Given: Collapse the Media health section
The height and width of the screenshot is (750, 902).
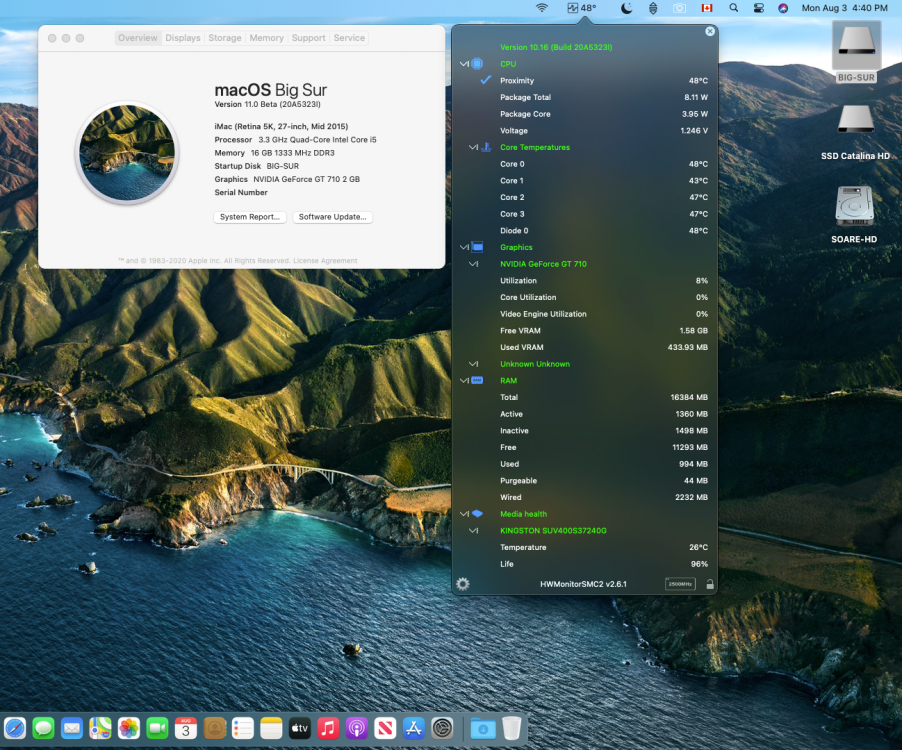Looking at the screenshot, I should coord(464,514).
